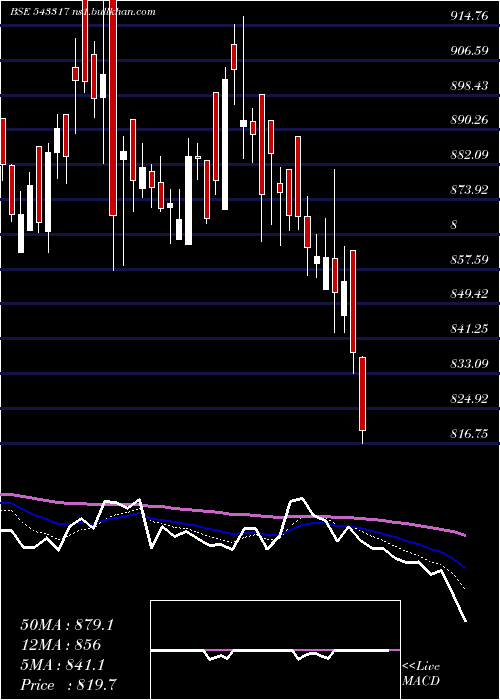Viewport: 500px width, 700px height.
Task: Click the <<Live MACD label
Action: pyautogui.click(x=421, y=674)
